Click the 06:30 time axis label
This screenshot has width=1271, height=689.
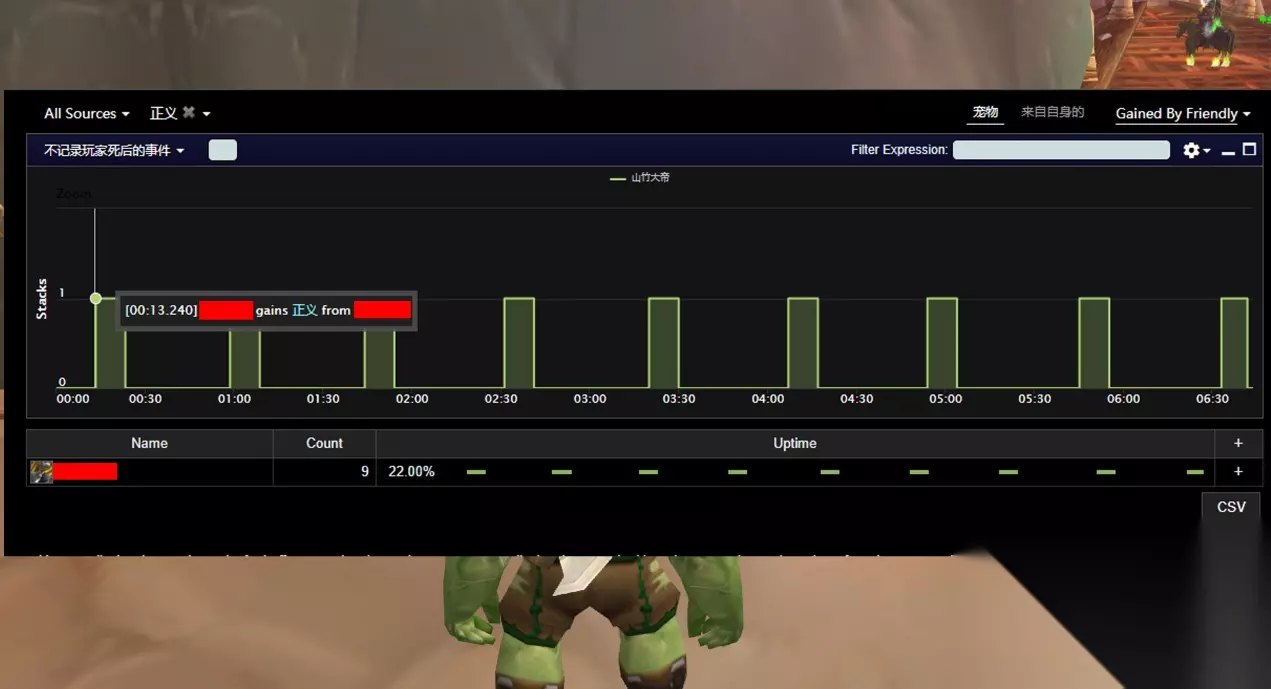1212,398
